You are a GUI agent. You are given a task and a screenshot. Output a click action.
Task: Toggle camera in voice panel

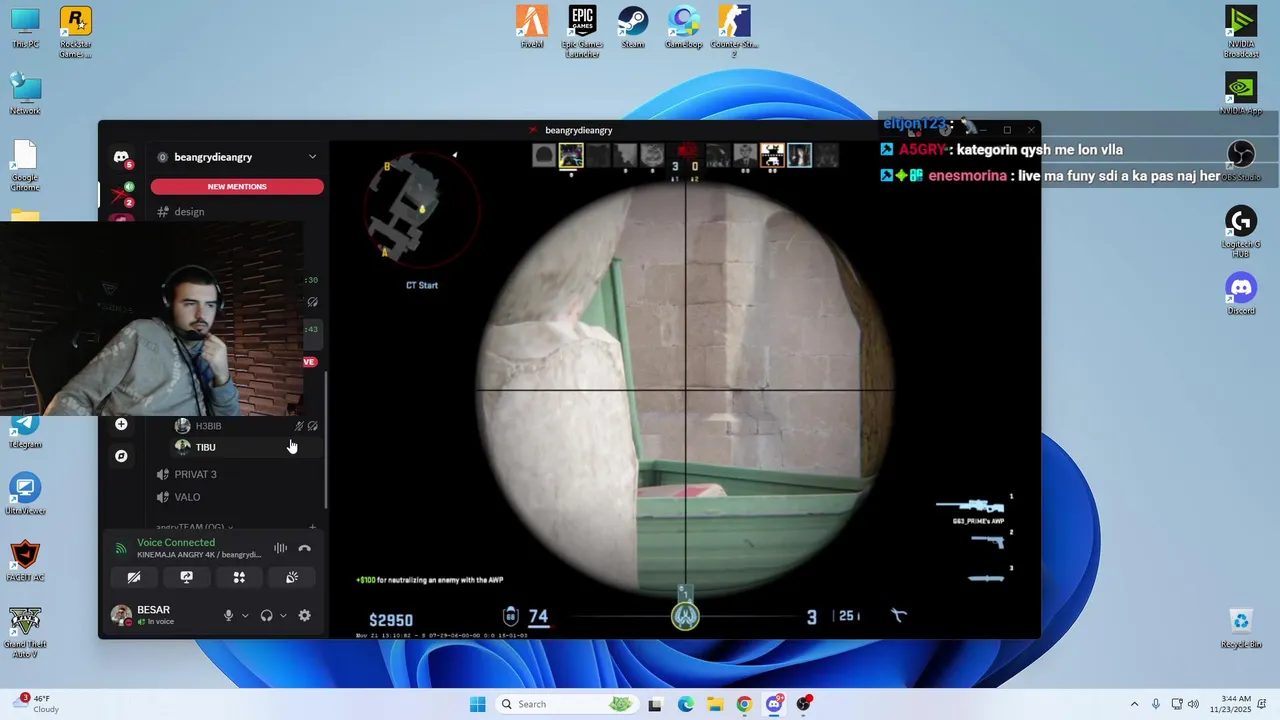(134, 577)
